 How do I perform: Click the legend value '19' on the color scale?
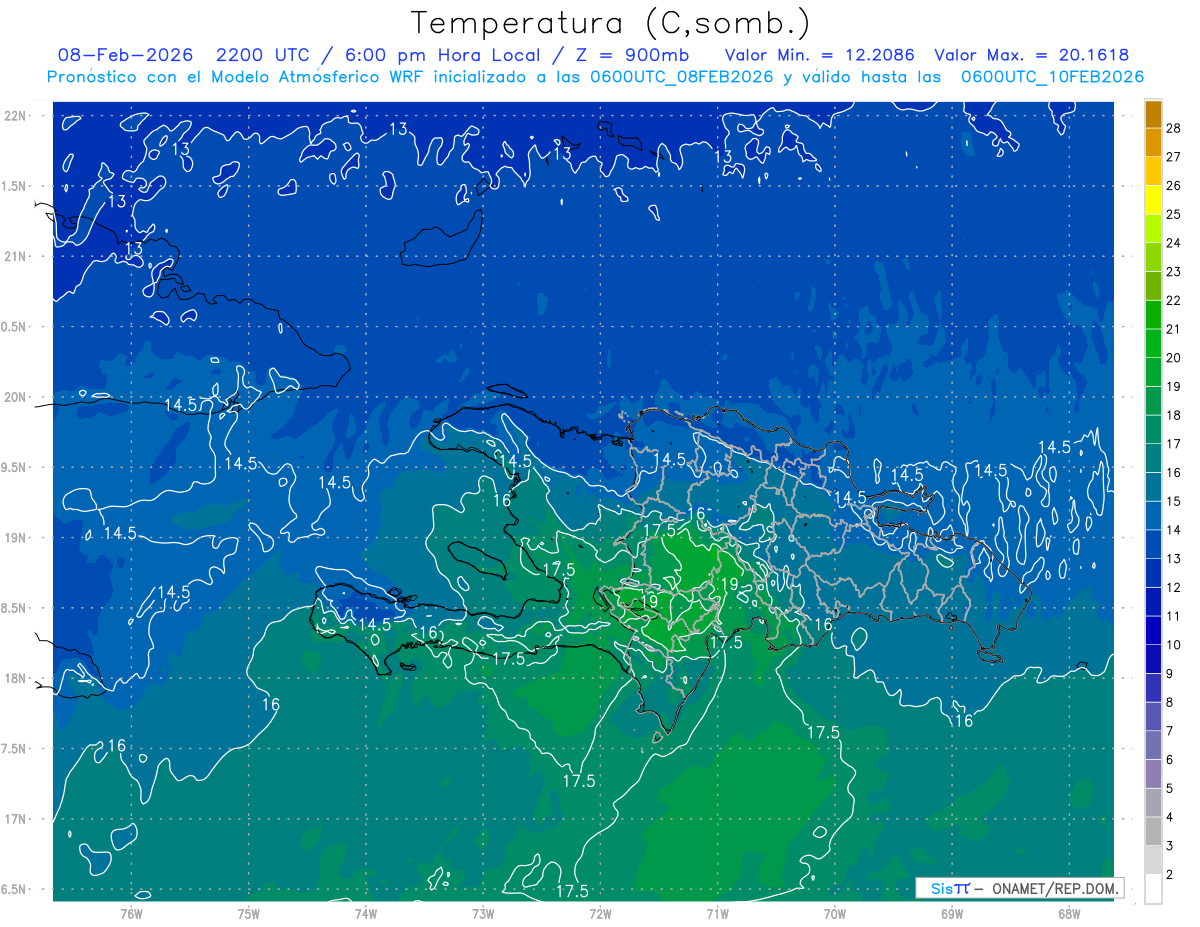[x=1174, y=387]
